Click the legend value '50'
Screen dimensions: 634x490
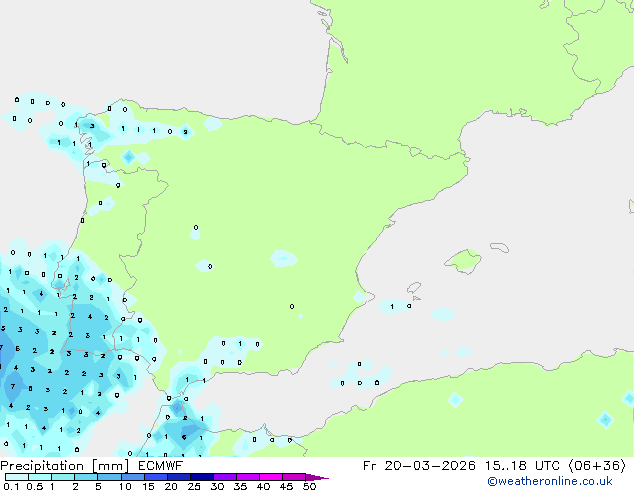[310, 486]
